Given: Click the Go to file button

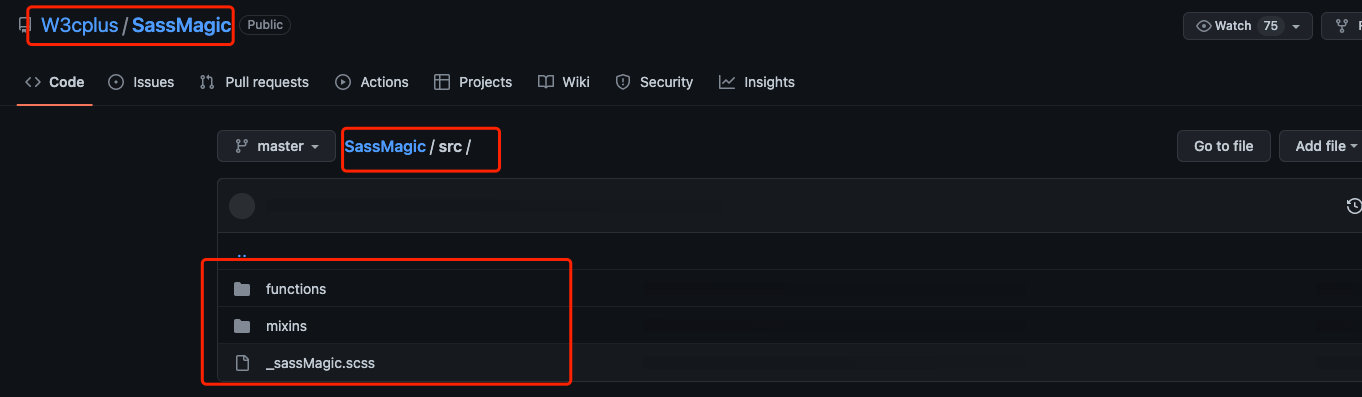Looking at the screenshot, I should 1223,146.
